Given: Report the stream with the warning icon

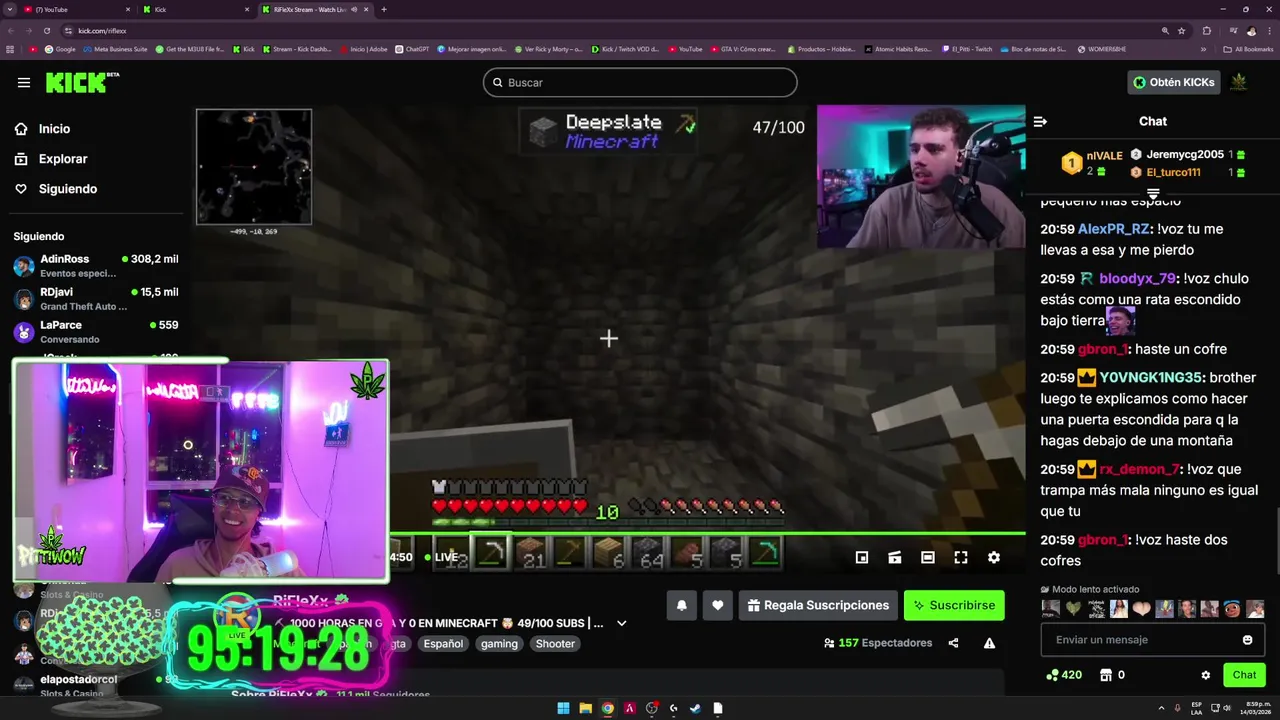Looking at the screenshot, I should point(989,643).
